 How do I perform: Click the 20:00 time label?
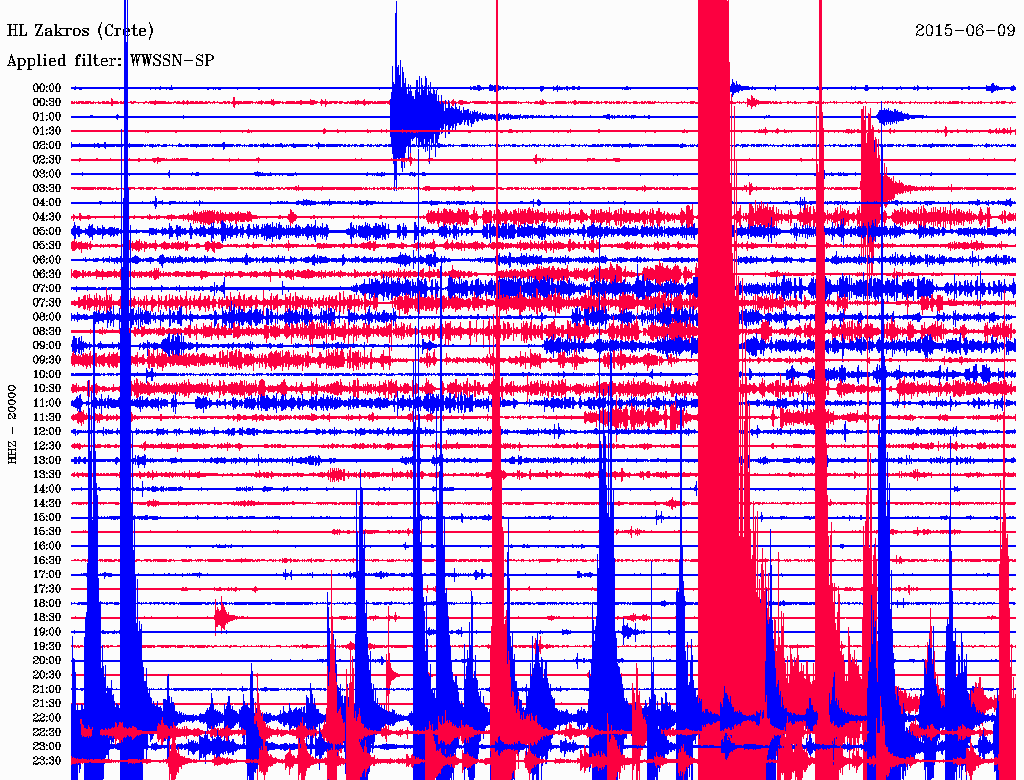click(x=47, y=660)
